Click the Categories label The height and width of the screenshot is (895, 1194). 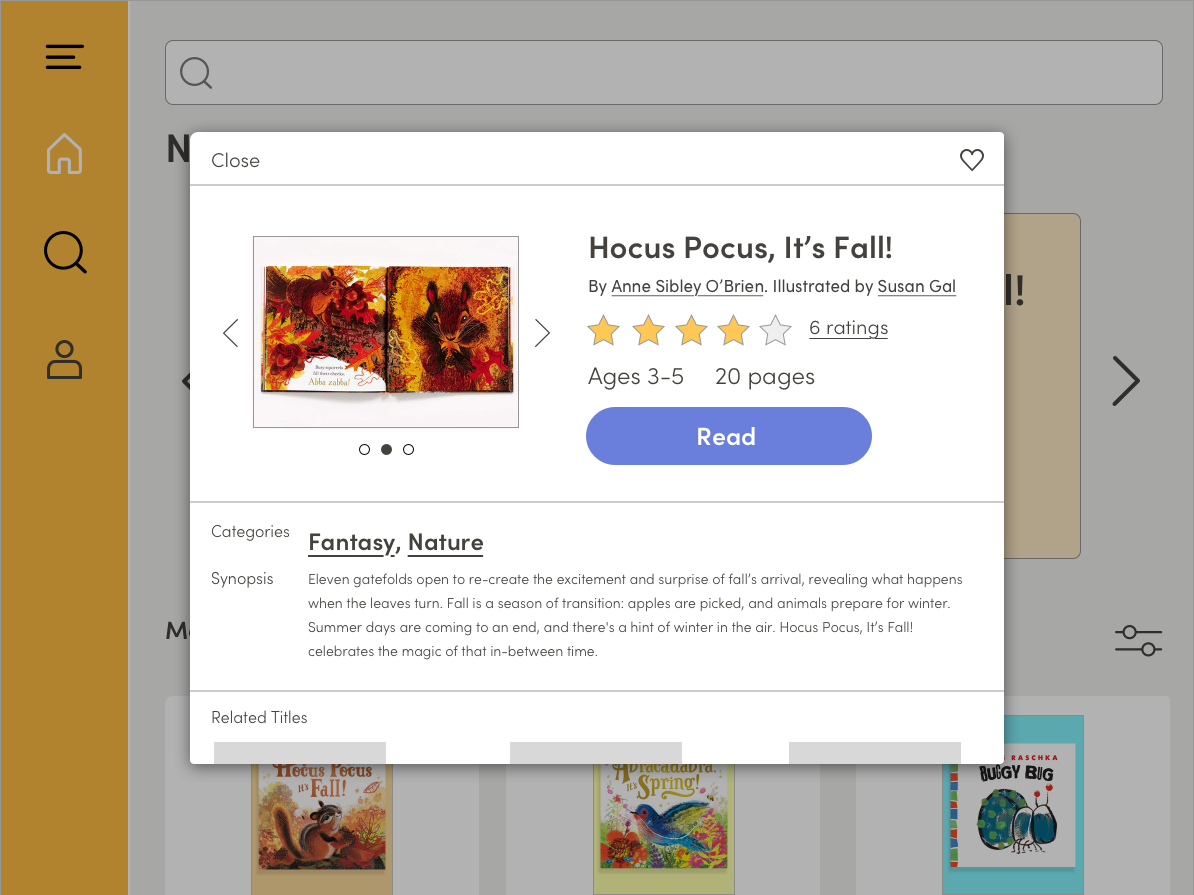(250, 532)
